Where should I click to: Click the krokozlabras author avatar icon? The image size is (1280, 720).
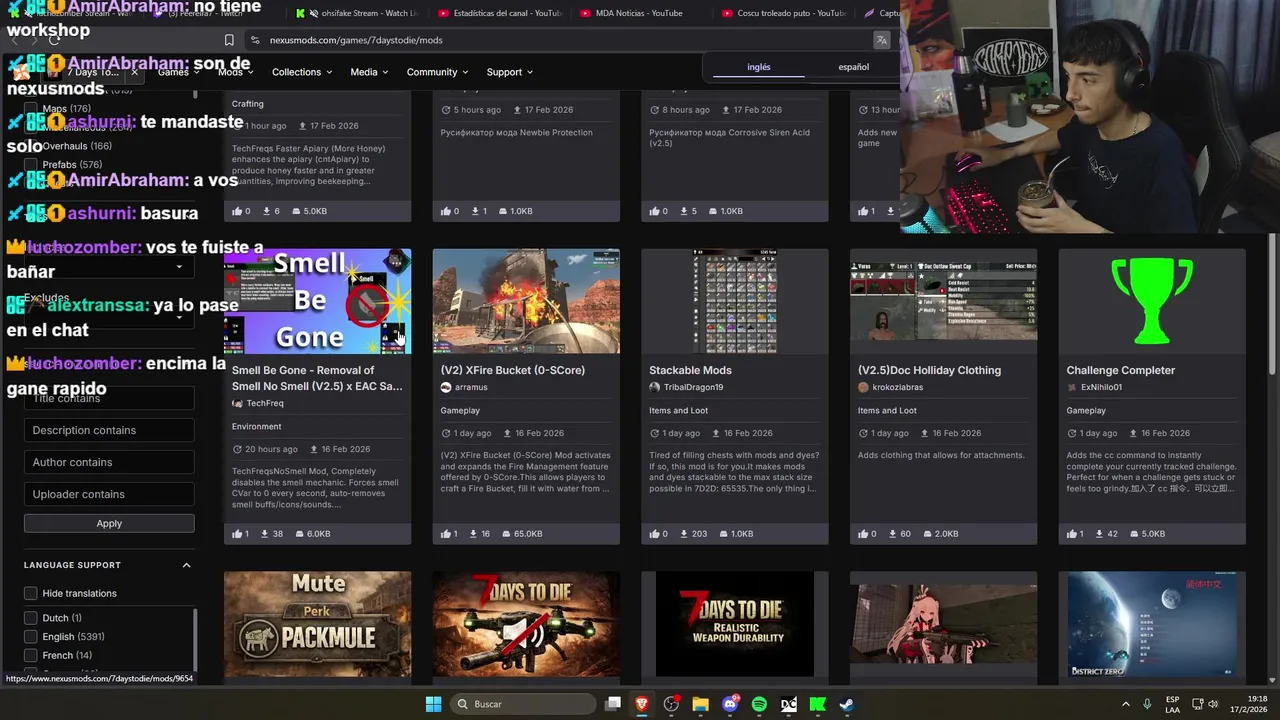point(863,387)
